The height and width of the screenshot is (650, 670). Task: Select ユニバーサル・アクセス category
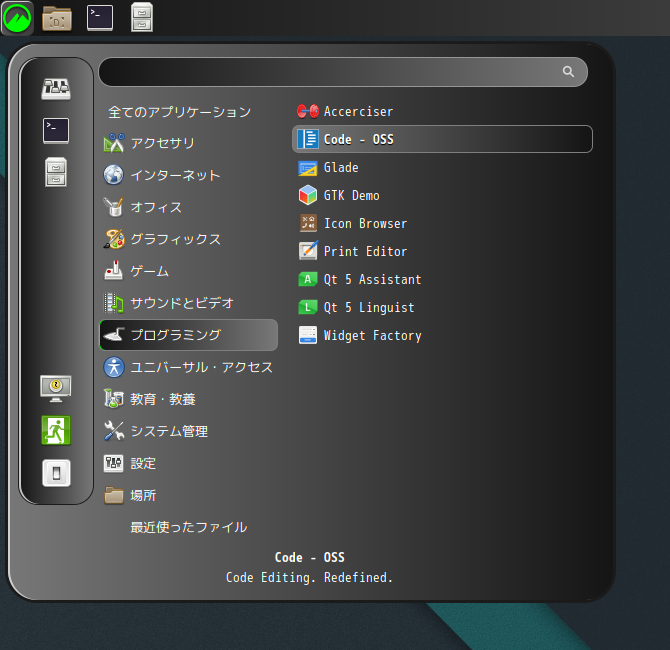pos(188,367)
